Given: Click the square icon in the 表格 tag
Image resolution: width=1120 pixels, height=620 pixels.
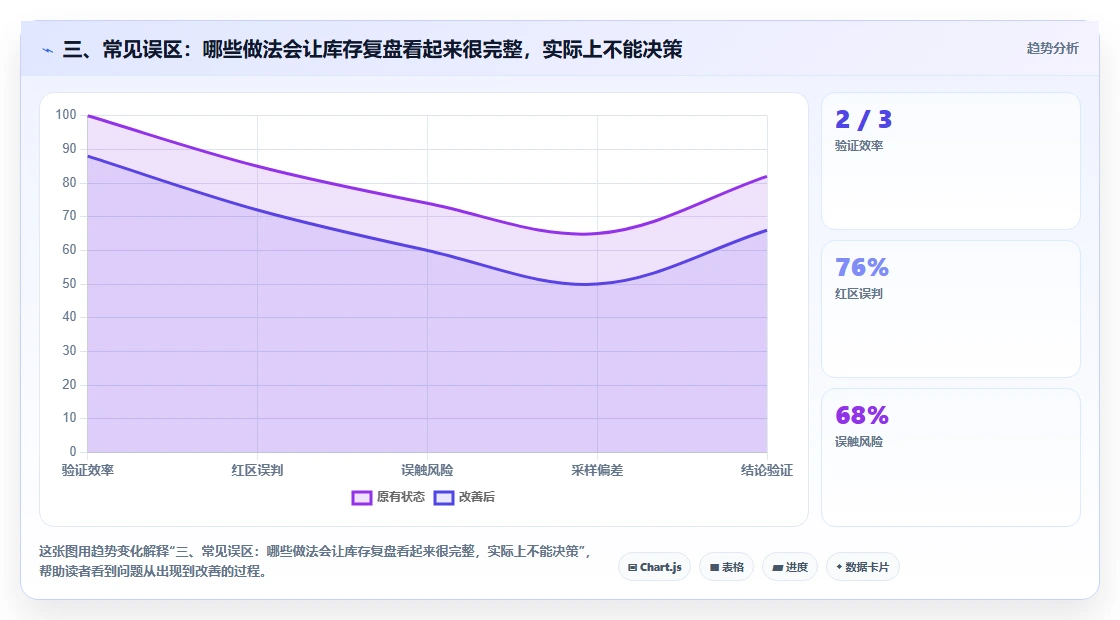Looking at the screenshot, I should pyautogui.click(x=714, y=568).
